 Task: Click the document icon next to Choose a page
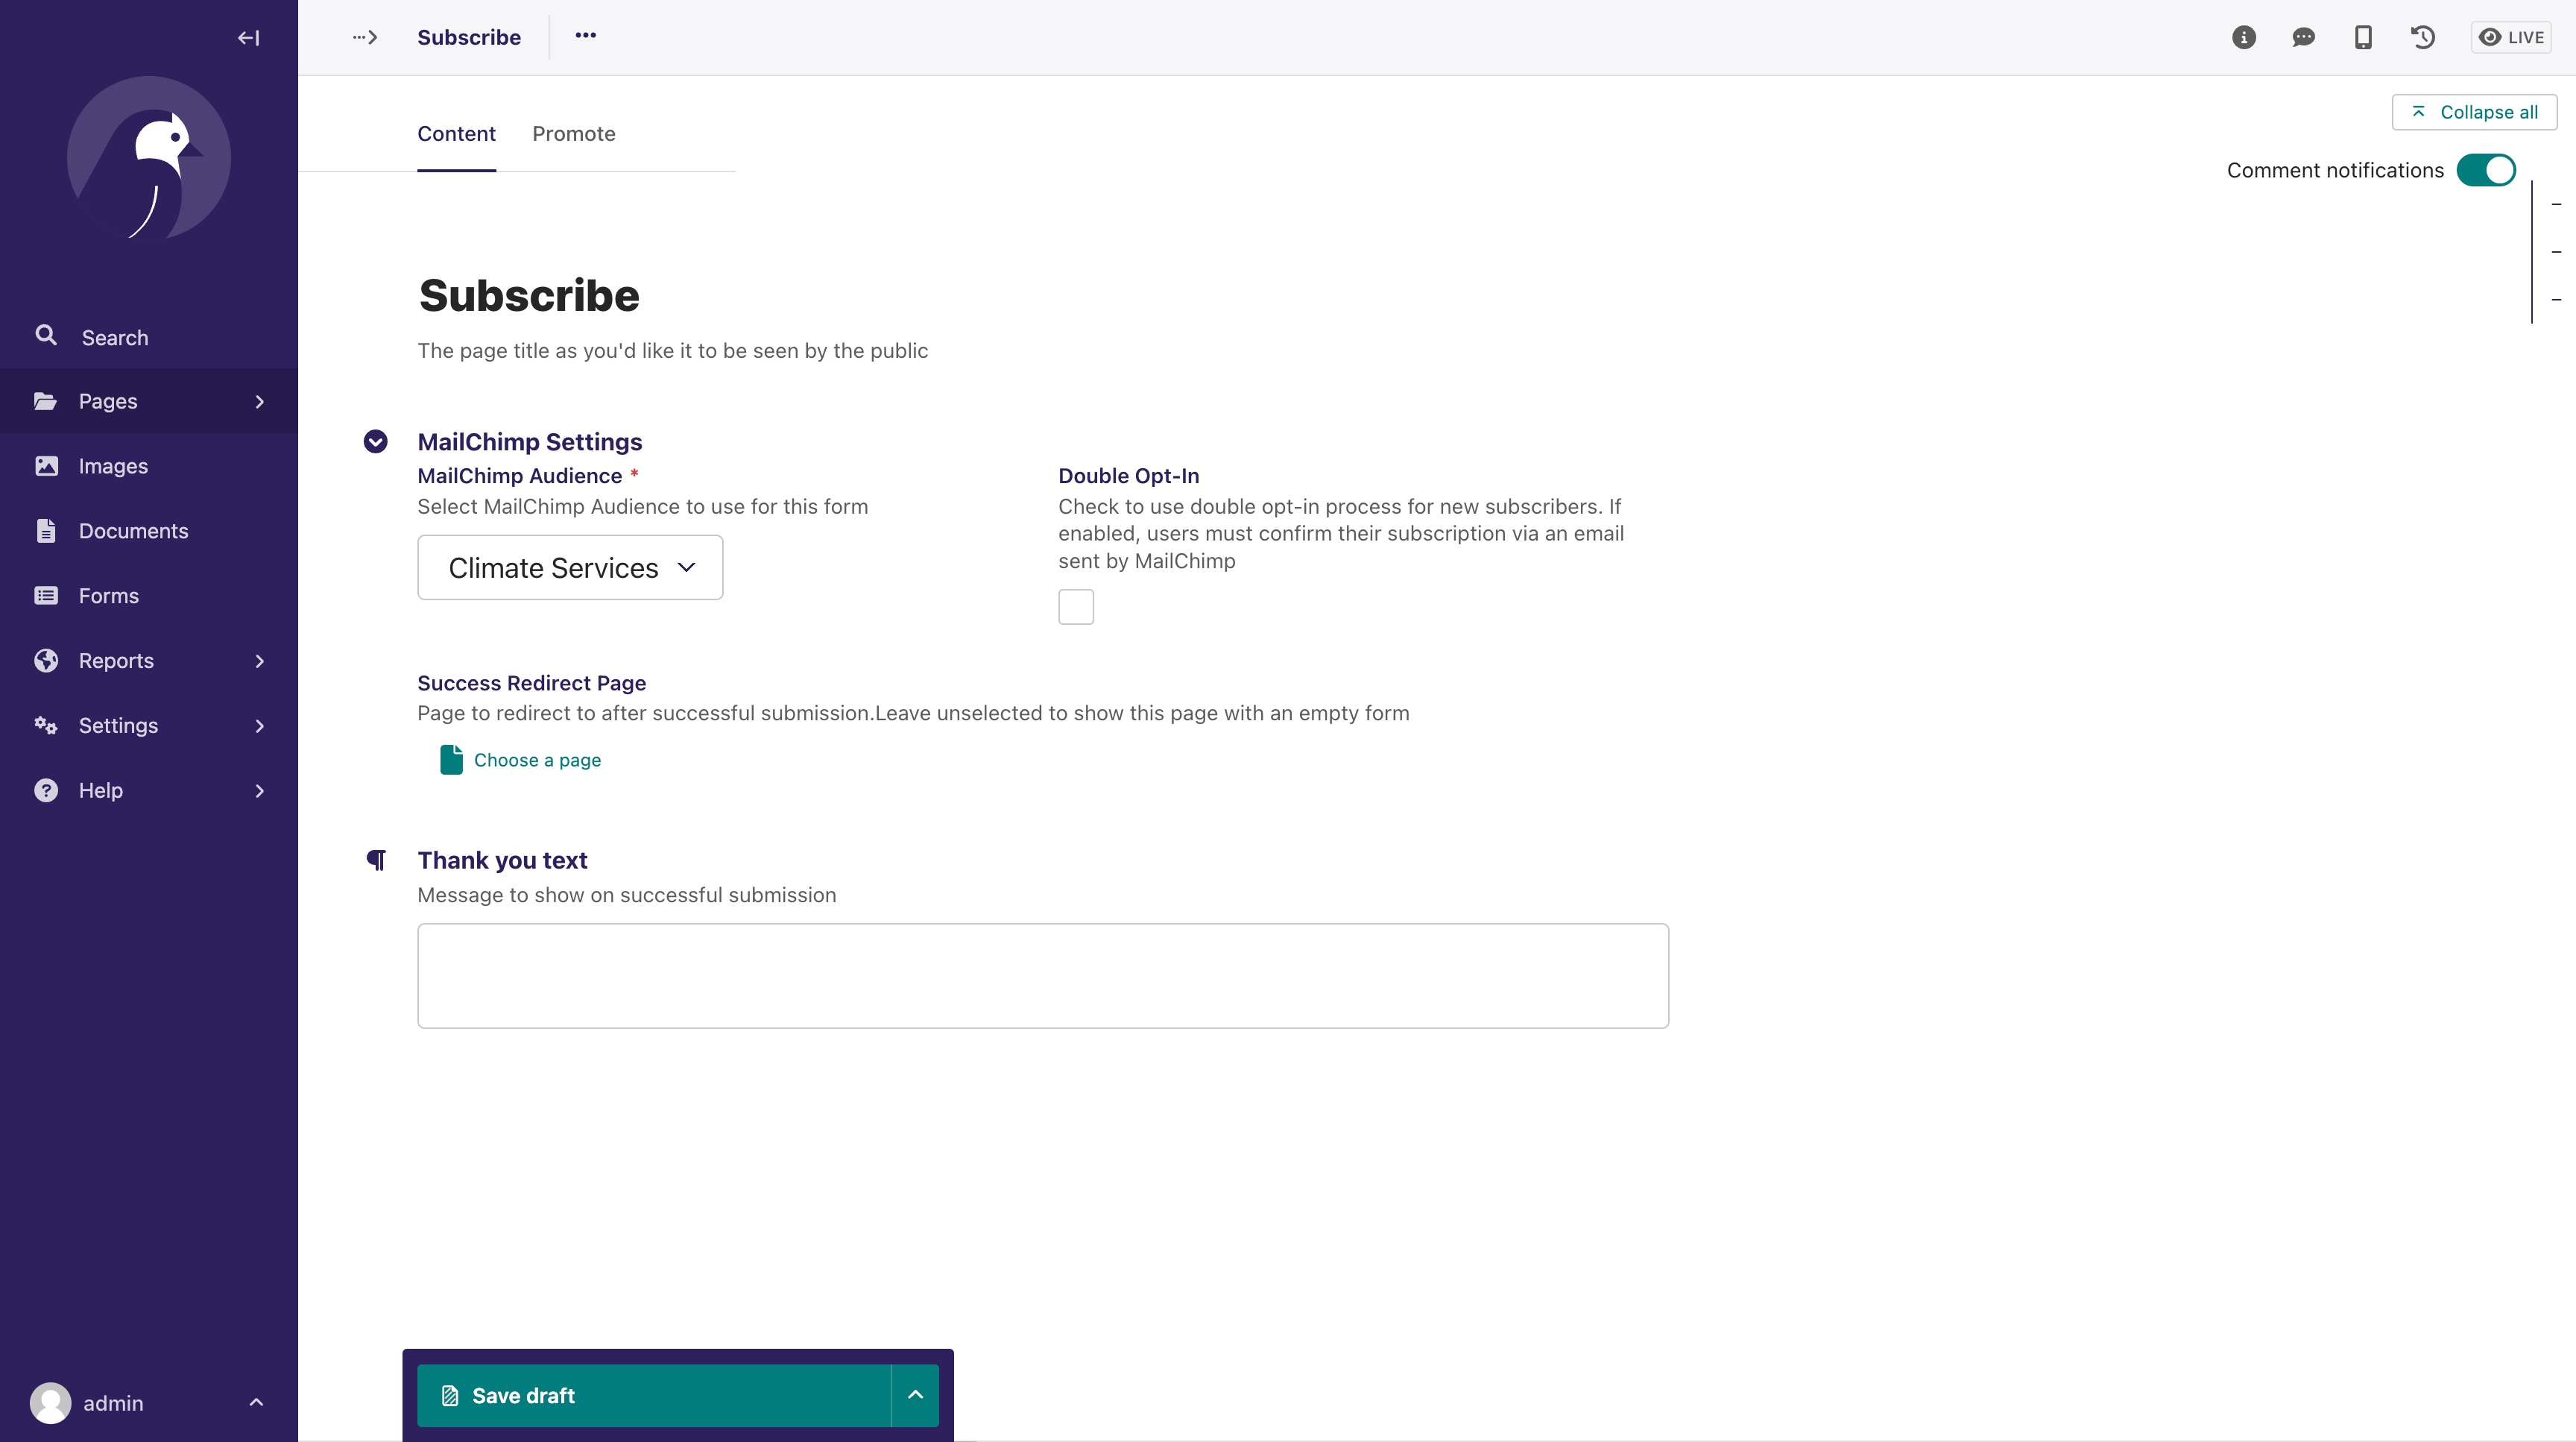tap(451, 761)
